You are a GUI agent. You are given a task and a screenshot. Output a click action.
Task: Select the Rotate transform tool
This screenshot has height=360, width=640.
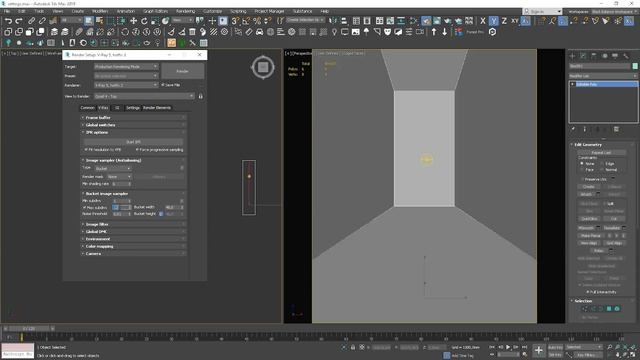pyautogui.click(x=144, y=21)
